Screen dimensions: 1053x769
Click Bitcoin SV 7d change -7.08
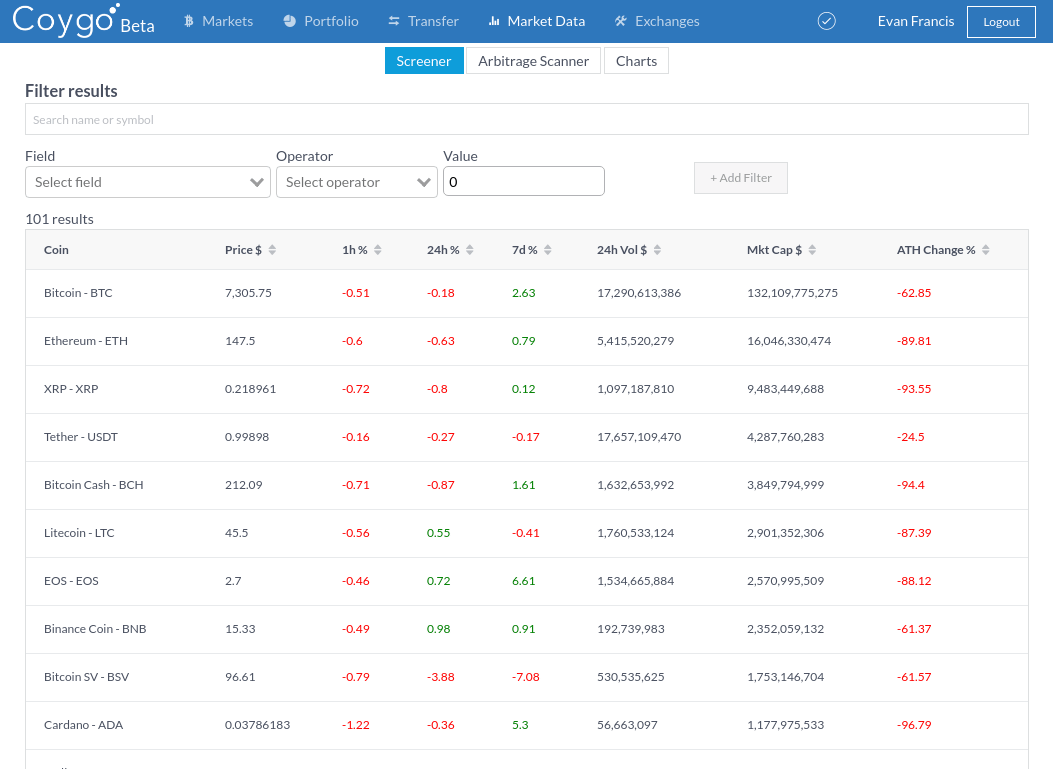pos(525,677)
